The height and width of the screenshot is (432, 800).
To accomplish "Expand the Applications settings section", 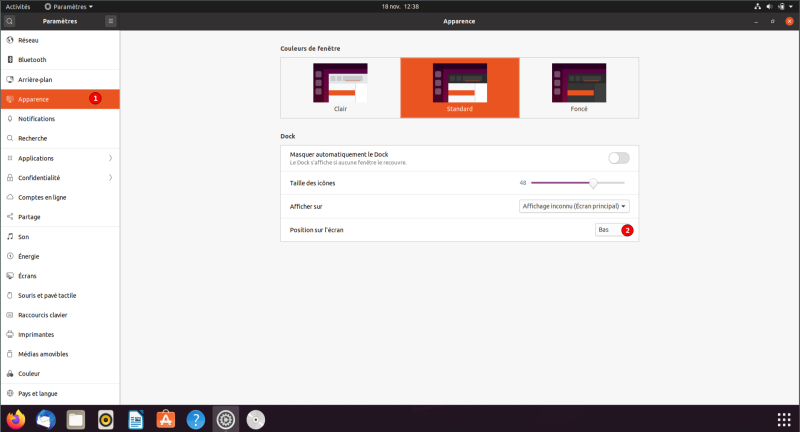I will pyautogui.click(x=60, y=158).
